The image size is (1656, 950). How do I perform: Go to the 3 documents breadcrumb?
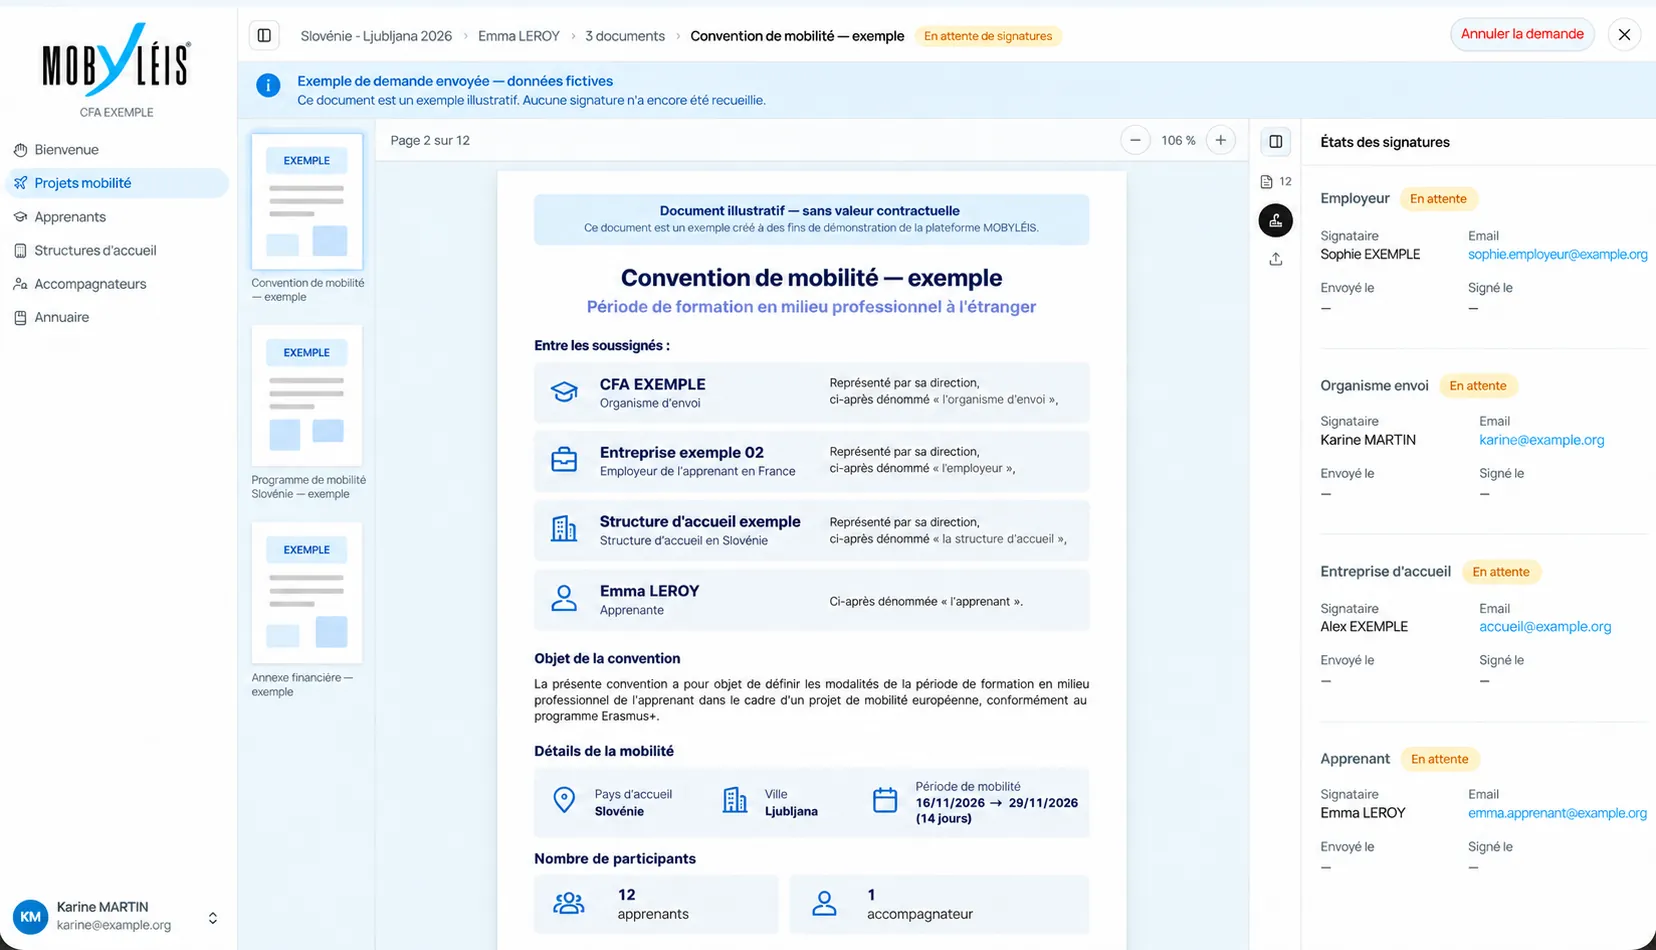[625, 36]
